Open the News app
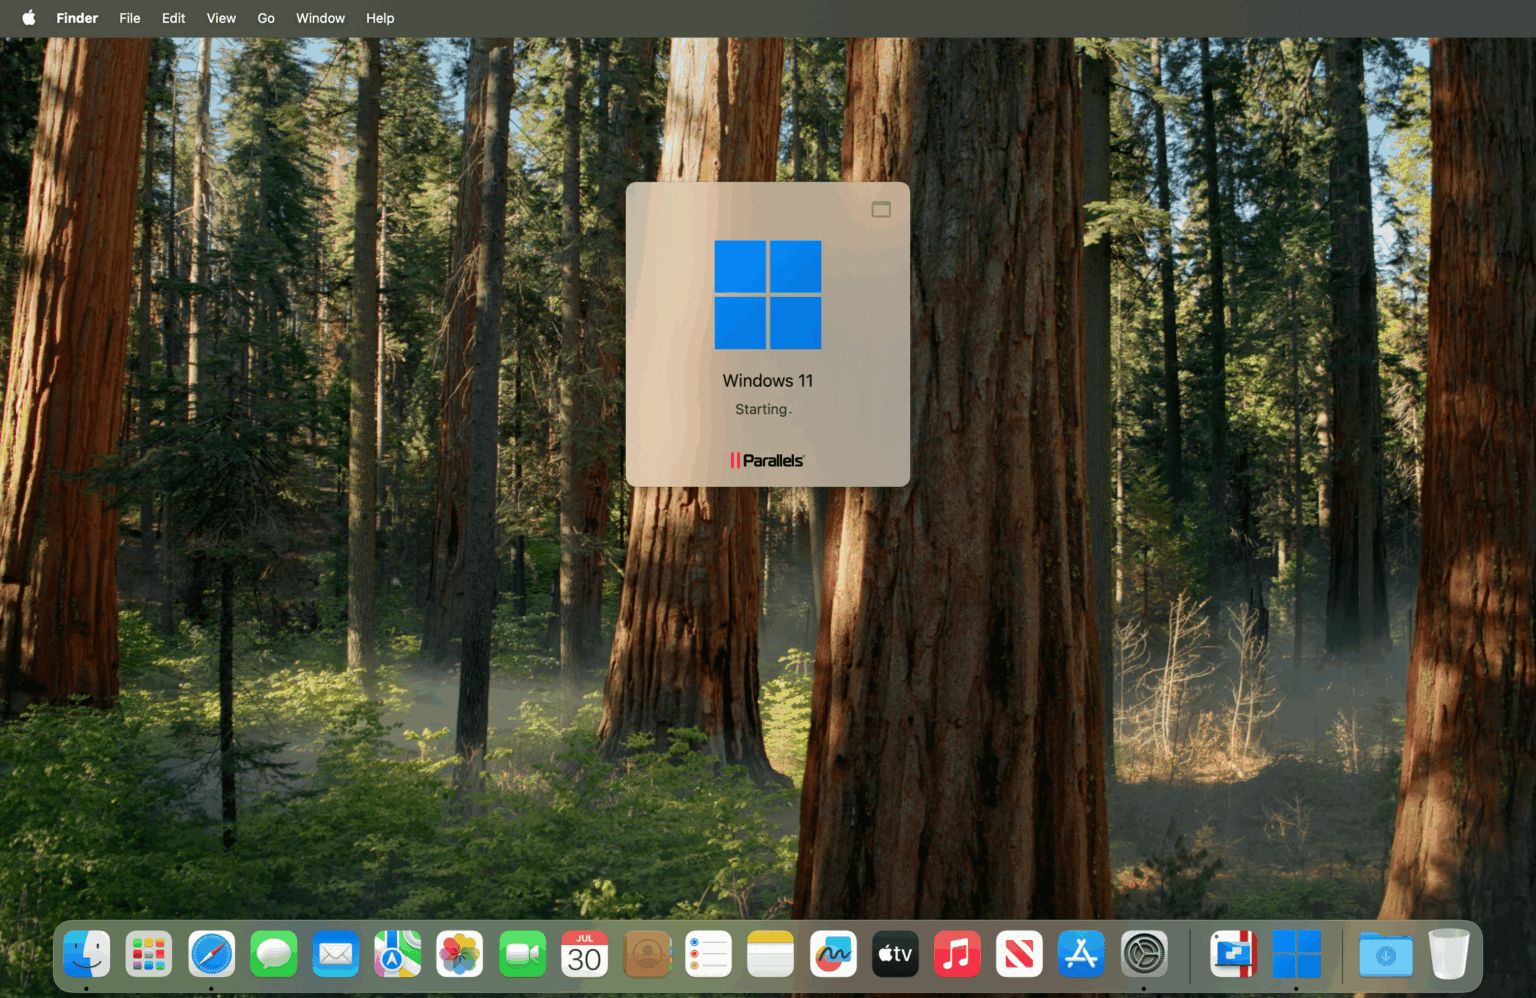 (x=1019, y=953)
